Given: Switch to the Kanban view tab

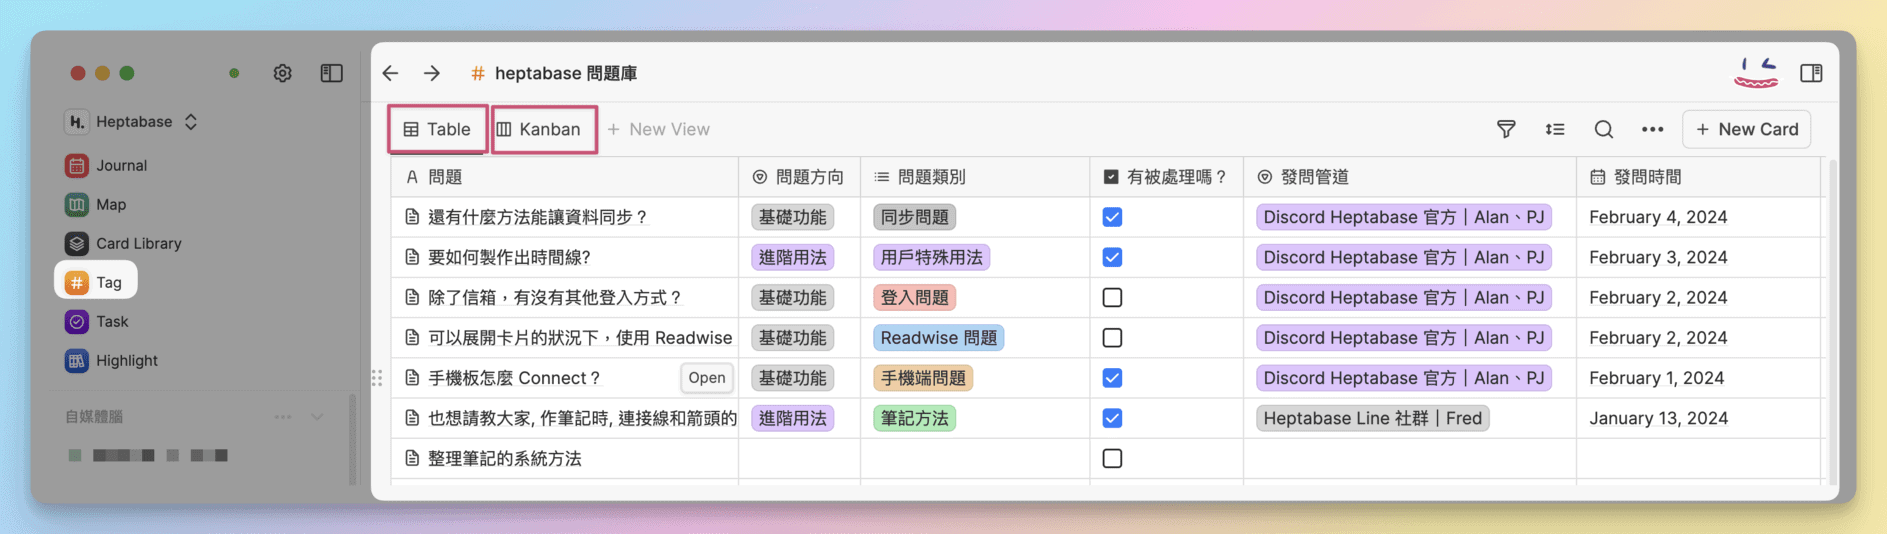Looking at the screenshot, I should 544,129.
